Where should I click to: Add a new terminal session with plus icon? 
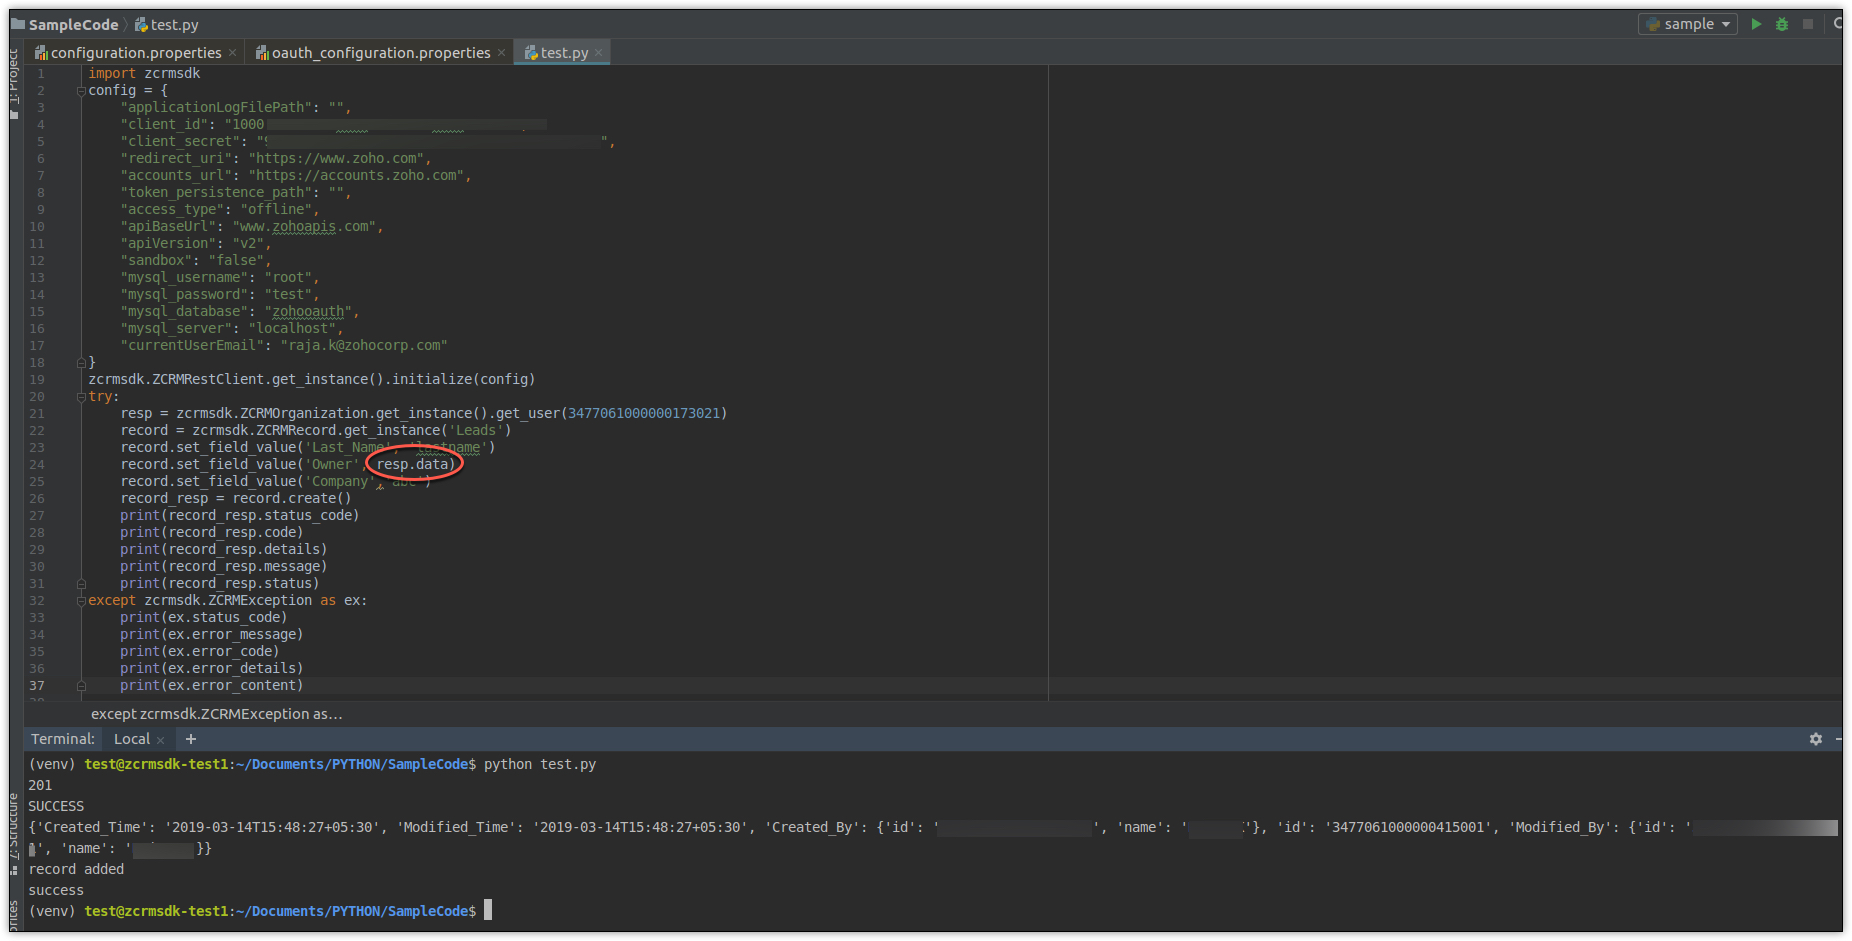click(191, 739)
